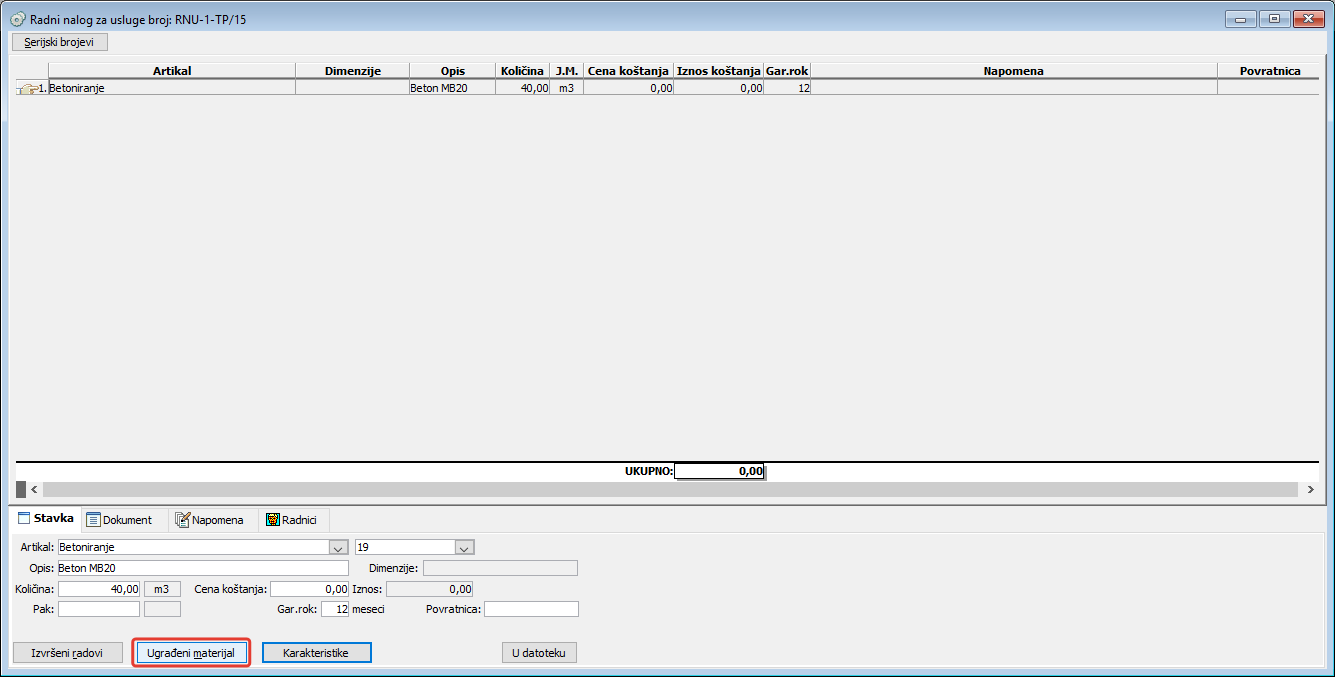
Task: Click the Napomena column header
Action: 1014,71
